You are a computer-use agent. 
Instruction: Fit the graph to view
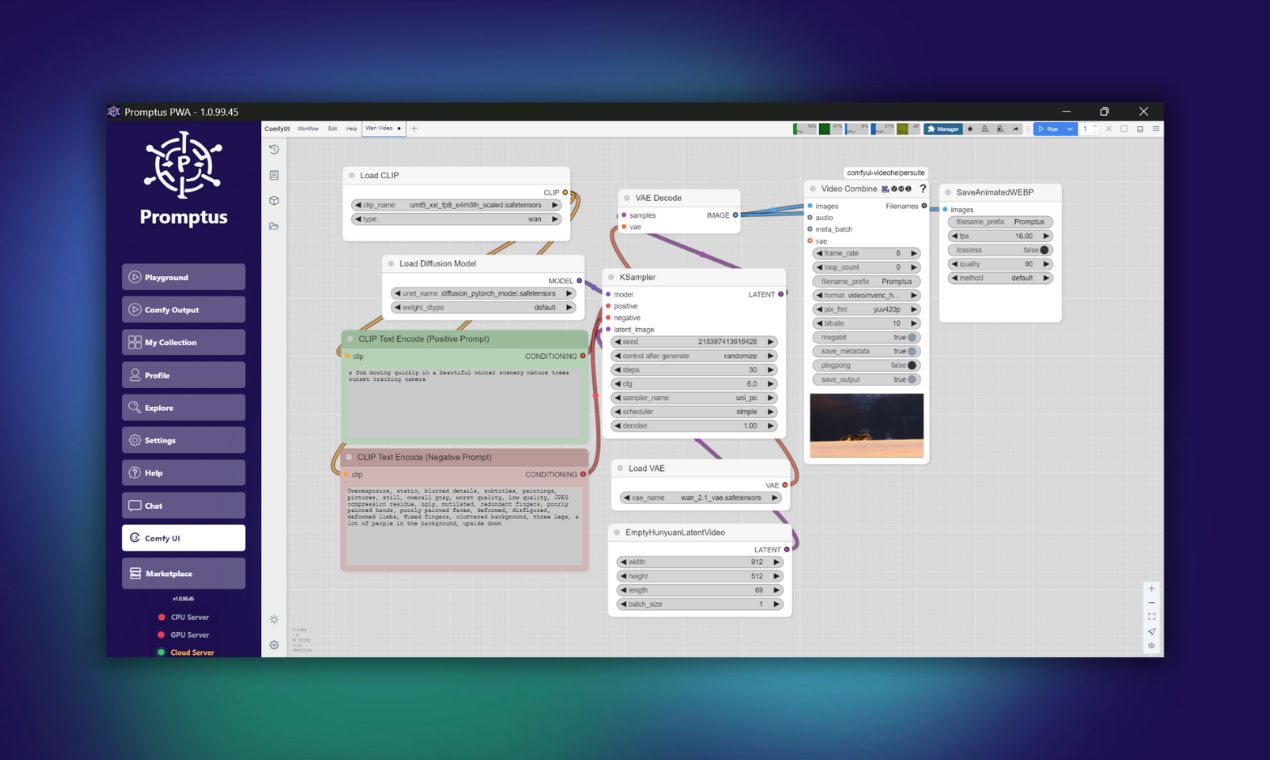click(x=1152, y=616)
